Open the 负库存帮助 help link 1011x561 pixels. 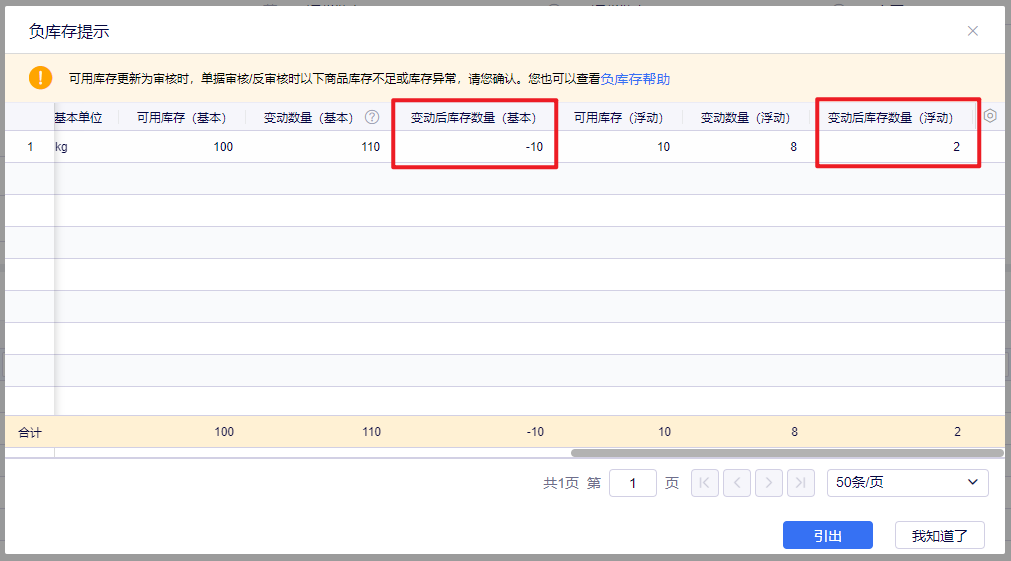pyautogui.click(x=635, y=79)
